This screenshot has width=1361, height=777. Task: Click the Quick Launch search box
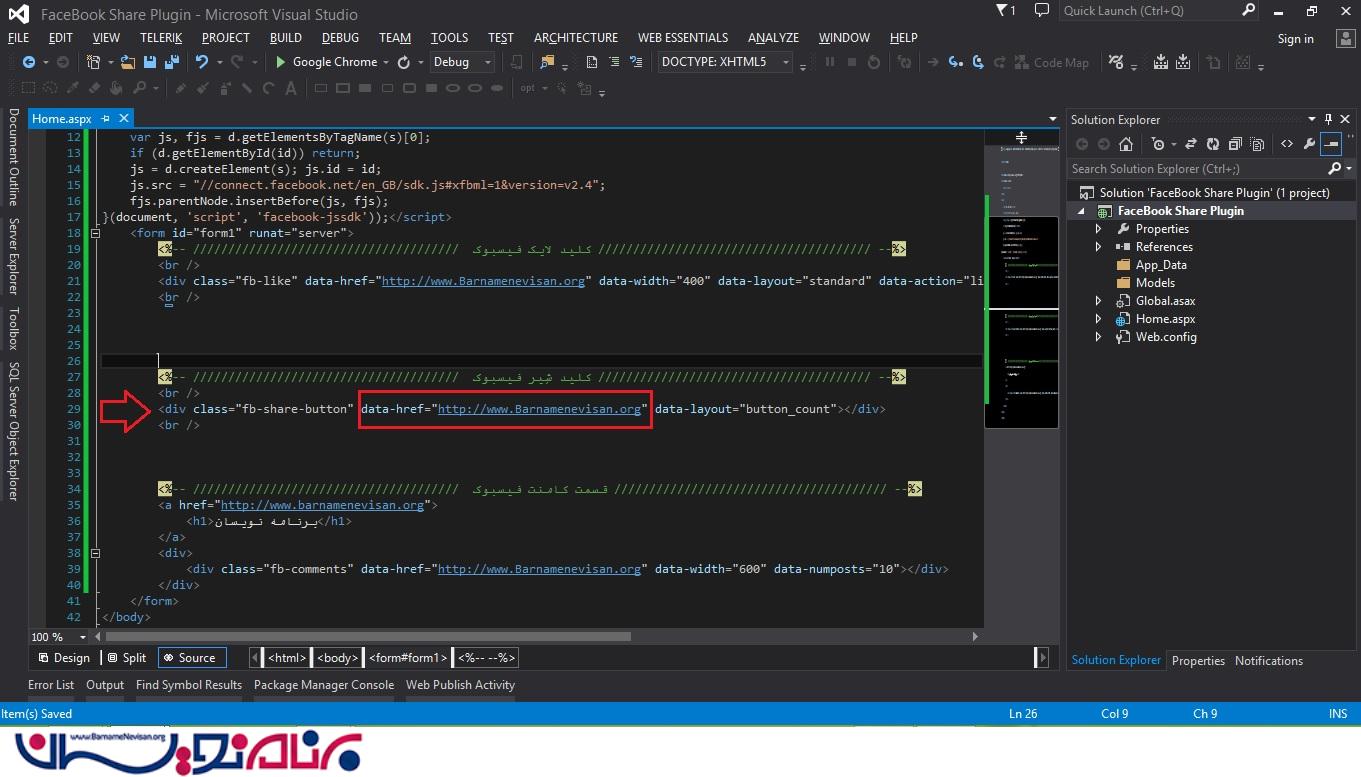tap(1150, 11)
